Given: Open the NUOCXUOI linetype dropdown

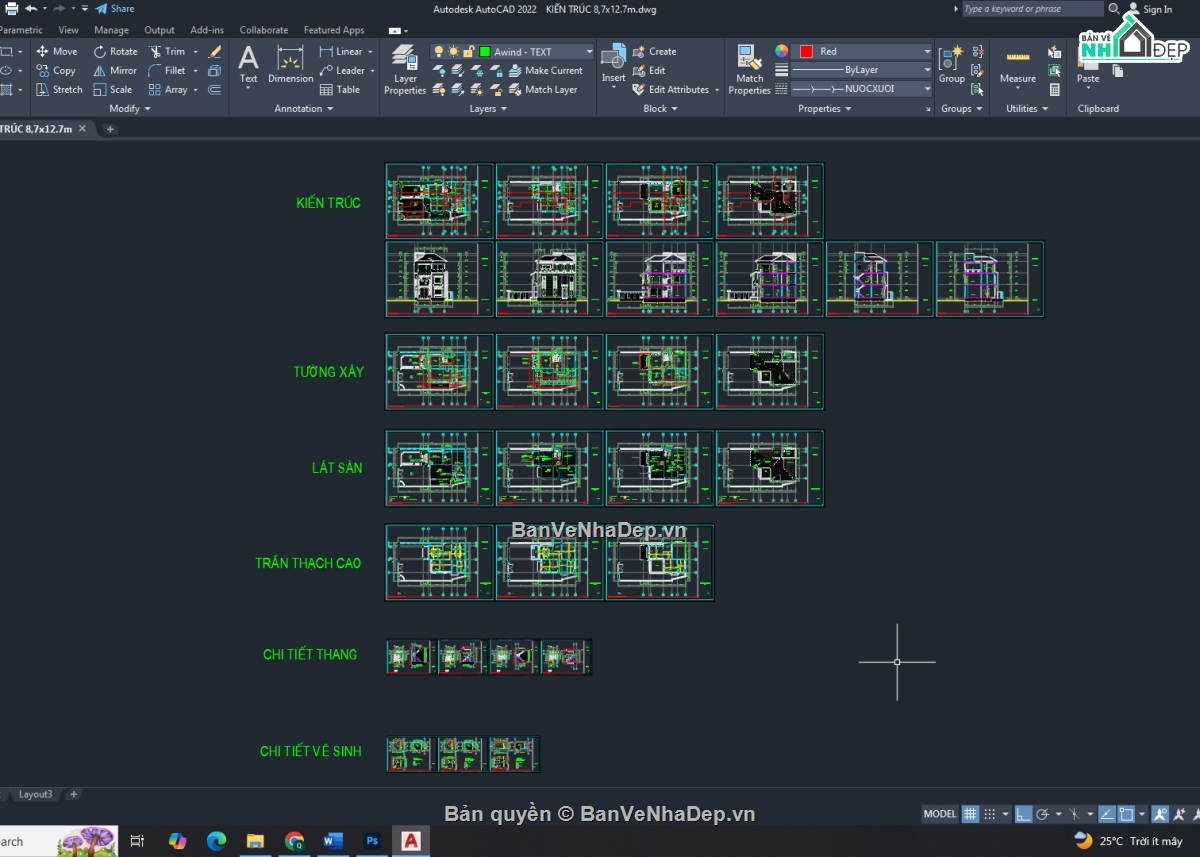Looking at the screenshot, I should click(x=928, y=88).
